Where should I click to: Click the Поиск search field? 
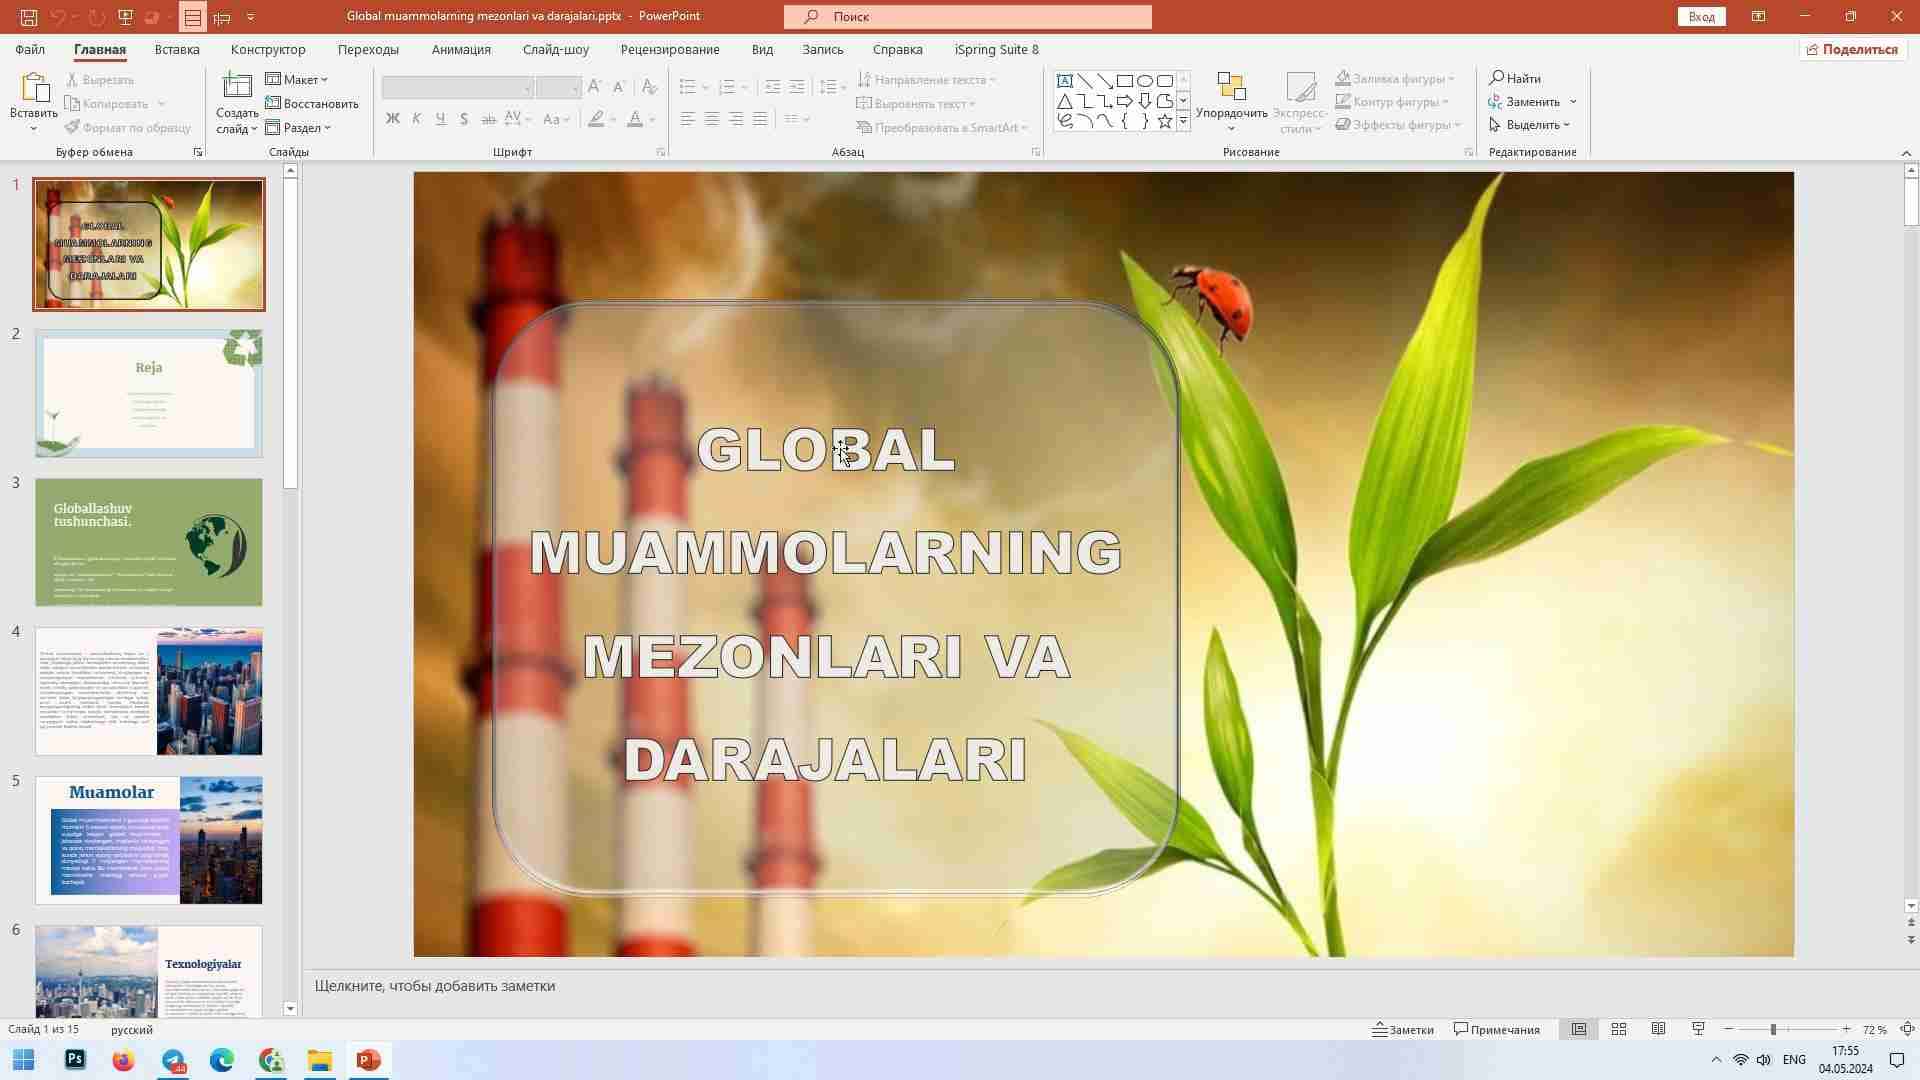[968, 17]
